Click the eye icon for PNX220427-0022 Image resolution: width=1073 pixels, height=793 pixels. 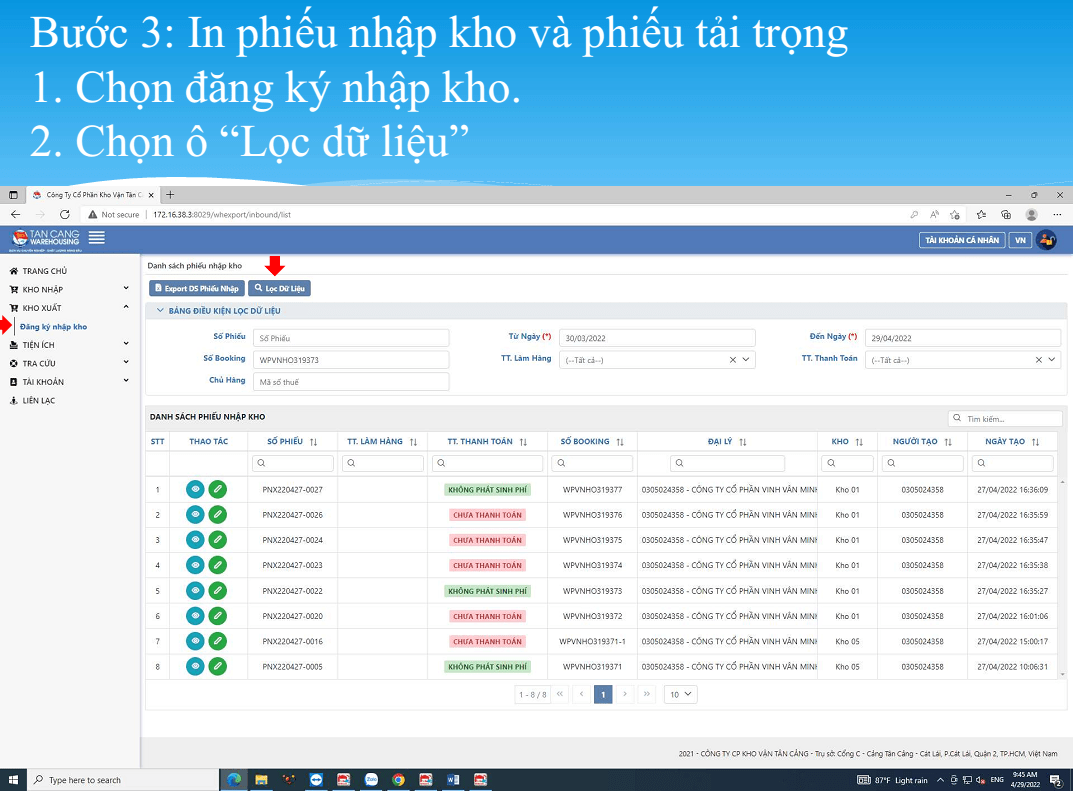(195, 590)
